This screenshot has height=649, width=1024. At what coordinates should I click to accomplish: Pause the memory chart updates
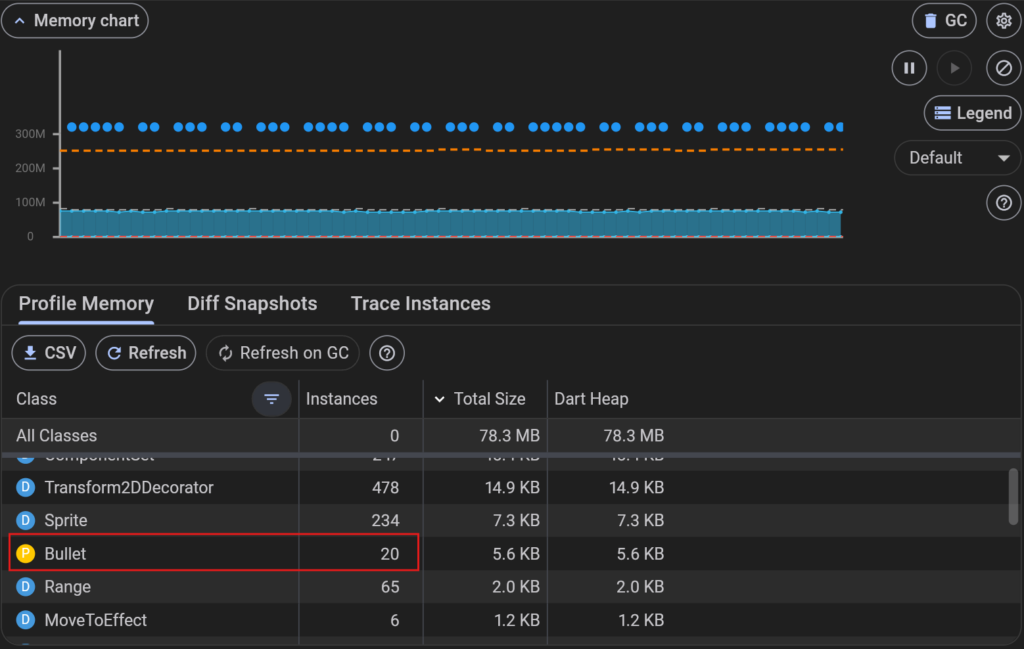[x=909, y=68]
